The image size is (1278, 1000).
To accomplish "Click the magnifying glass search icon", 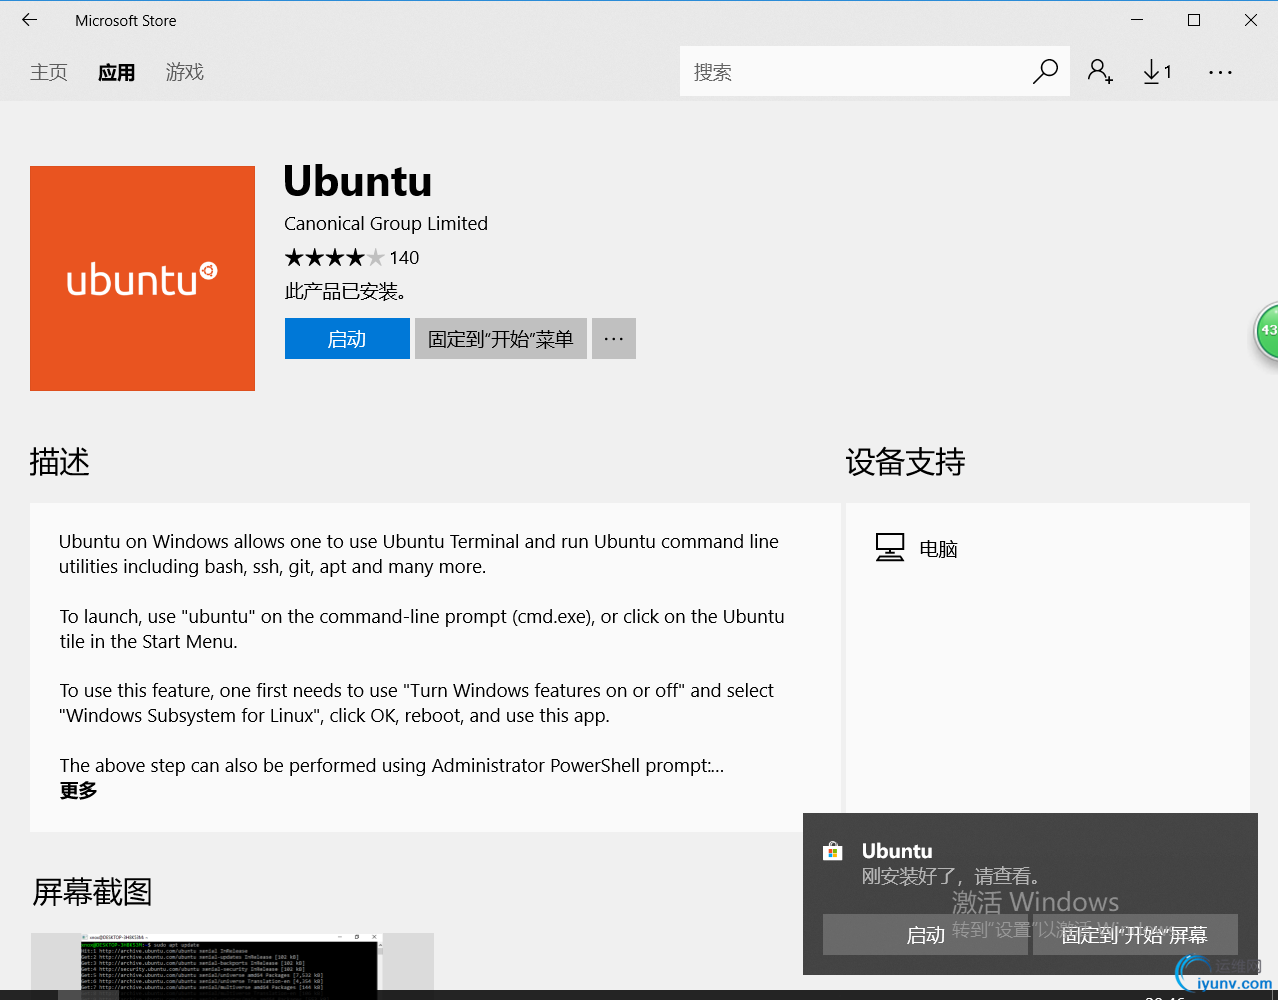I will tap(1045, 71).
